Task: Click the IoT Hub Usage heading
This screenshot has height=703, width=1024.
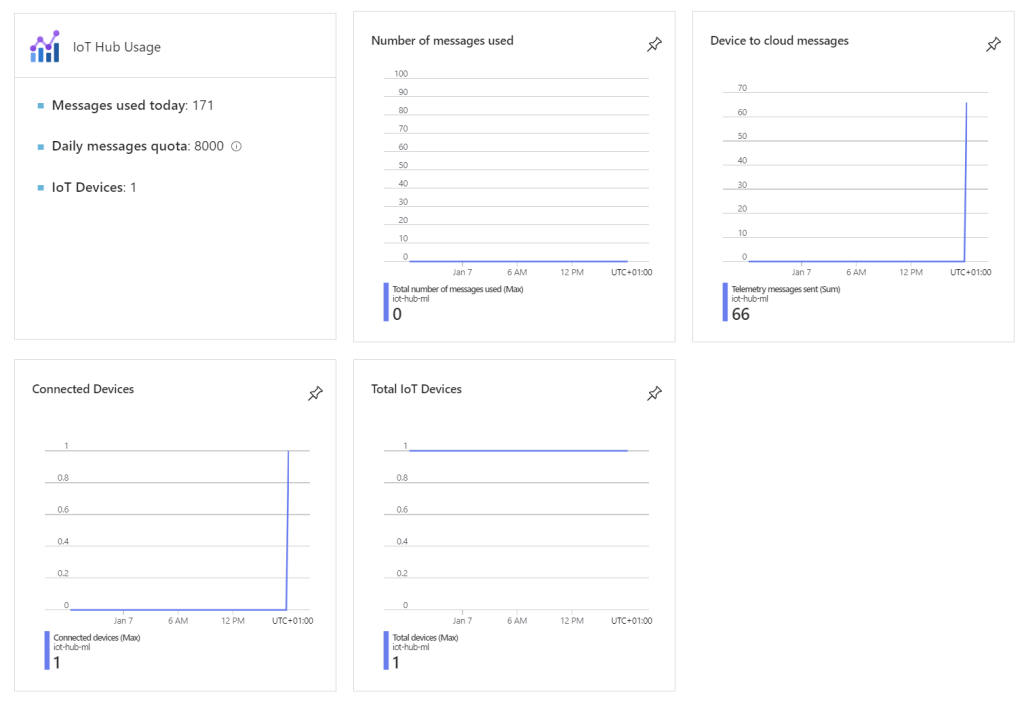Action: (117, 47)
